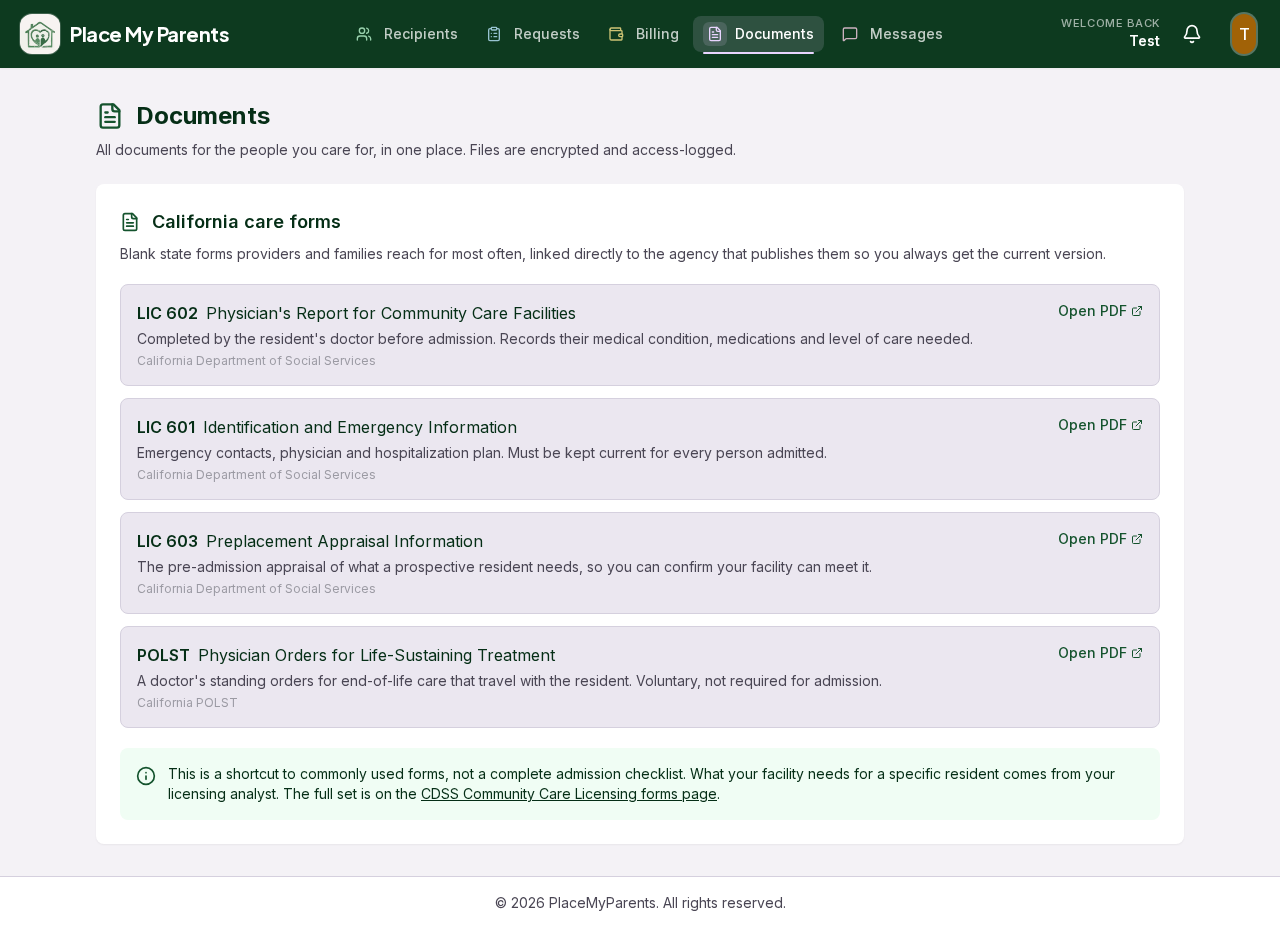Open PDF for LIC 603 Preplacement Appraisal
Image resolution: width=1280 pixels, height=929 pixels.
point(1100,539)
